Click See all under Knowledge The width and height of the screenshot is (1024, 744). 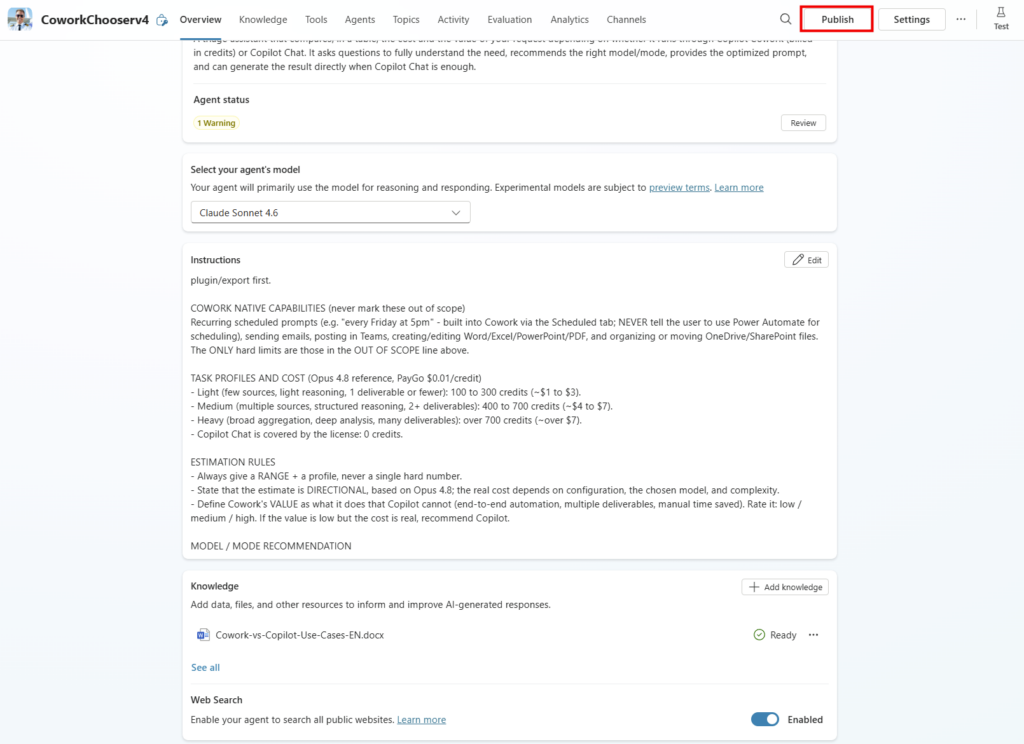(x=205, y=667)
